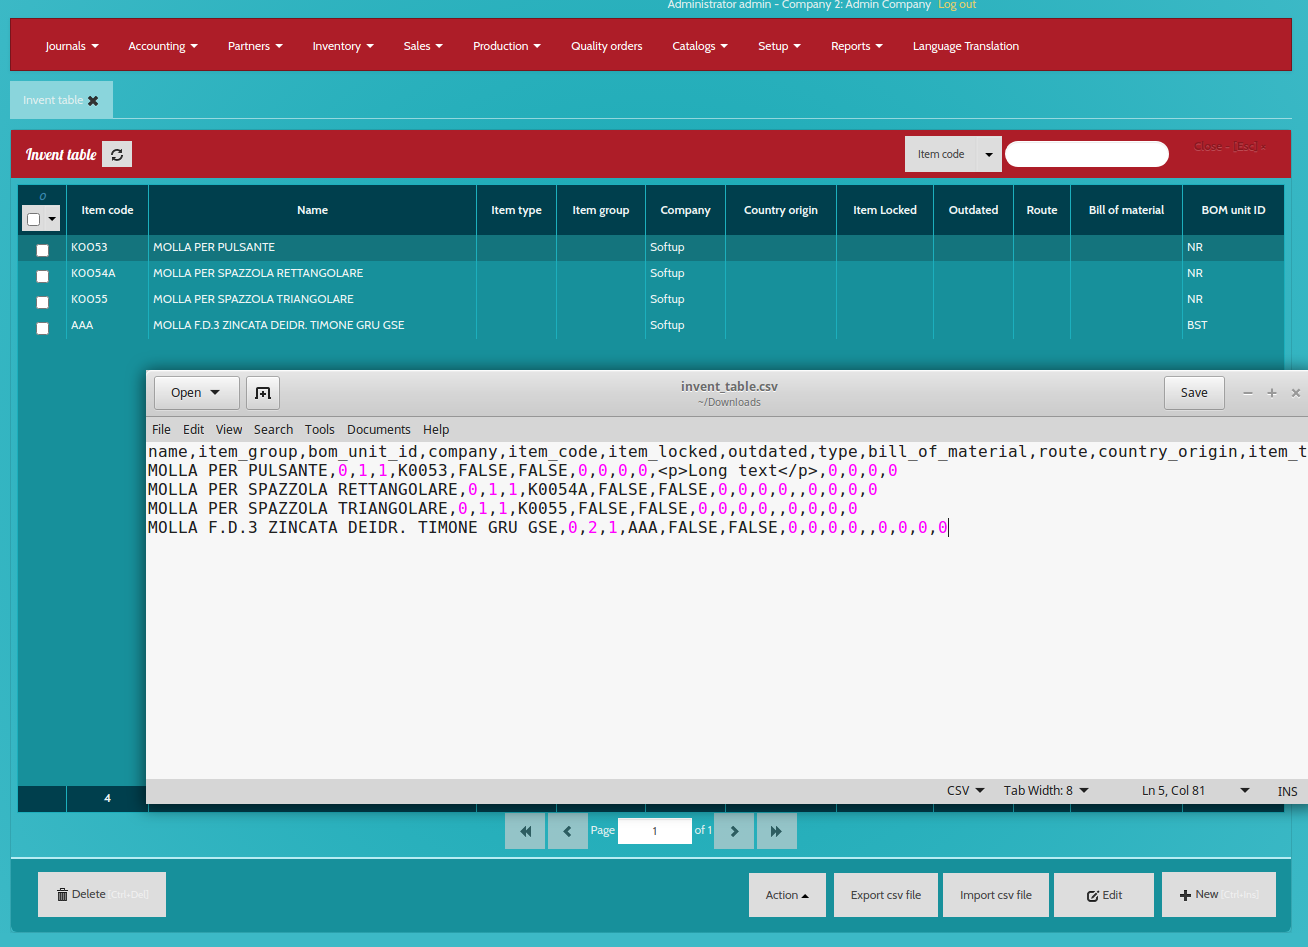
Task: Open the Reports dropdown menu
Action: pos(857,46)
